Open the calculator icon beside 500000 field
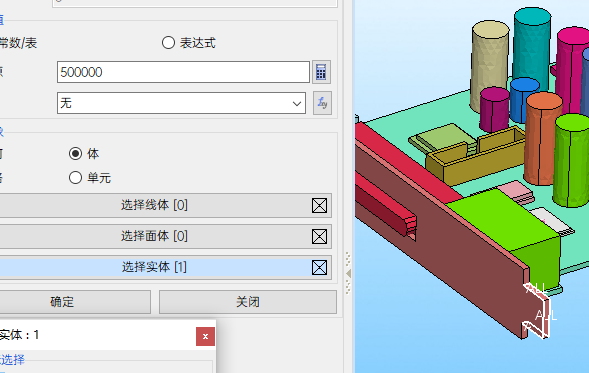Image resolution: width=589 pixels, height=373 pixels. [x=321, y=72]
